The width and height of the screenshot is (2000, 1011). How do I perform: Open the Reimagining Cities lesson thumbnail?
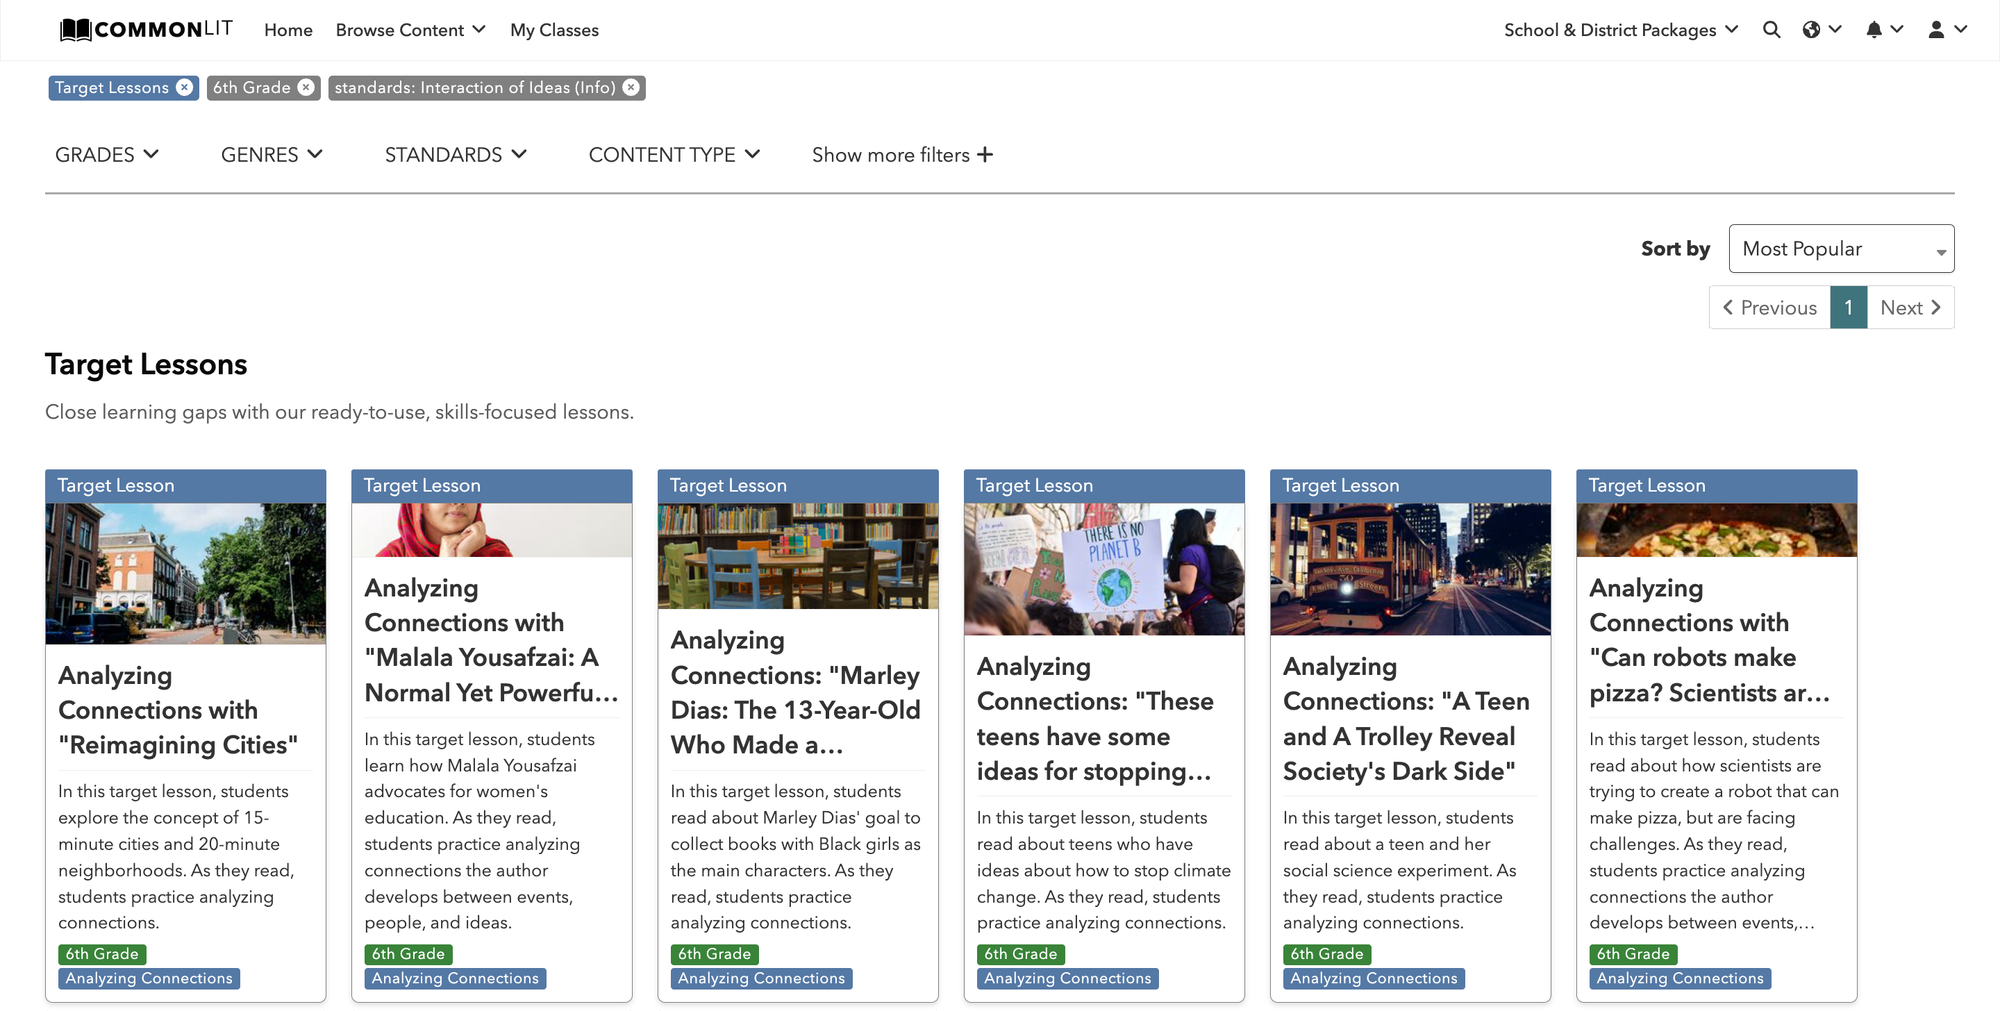tap(186, 573)
